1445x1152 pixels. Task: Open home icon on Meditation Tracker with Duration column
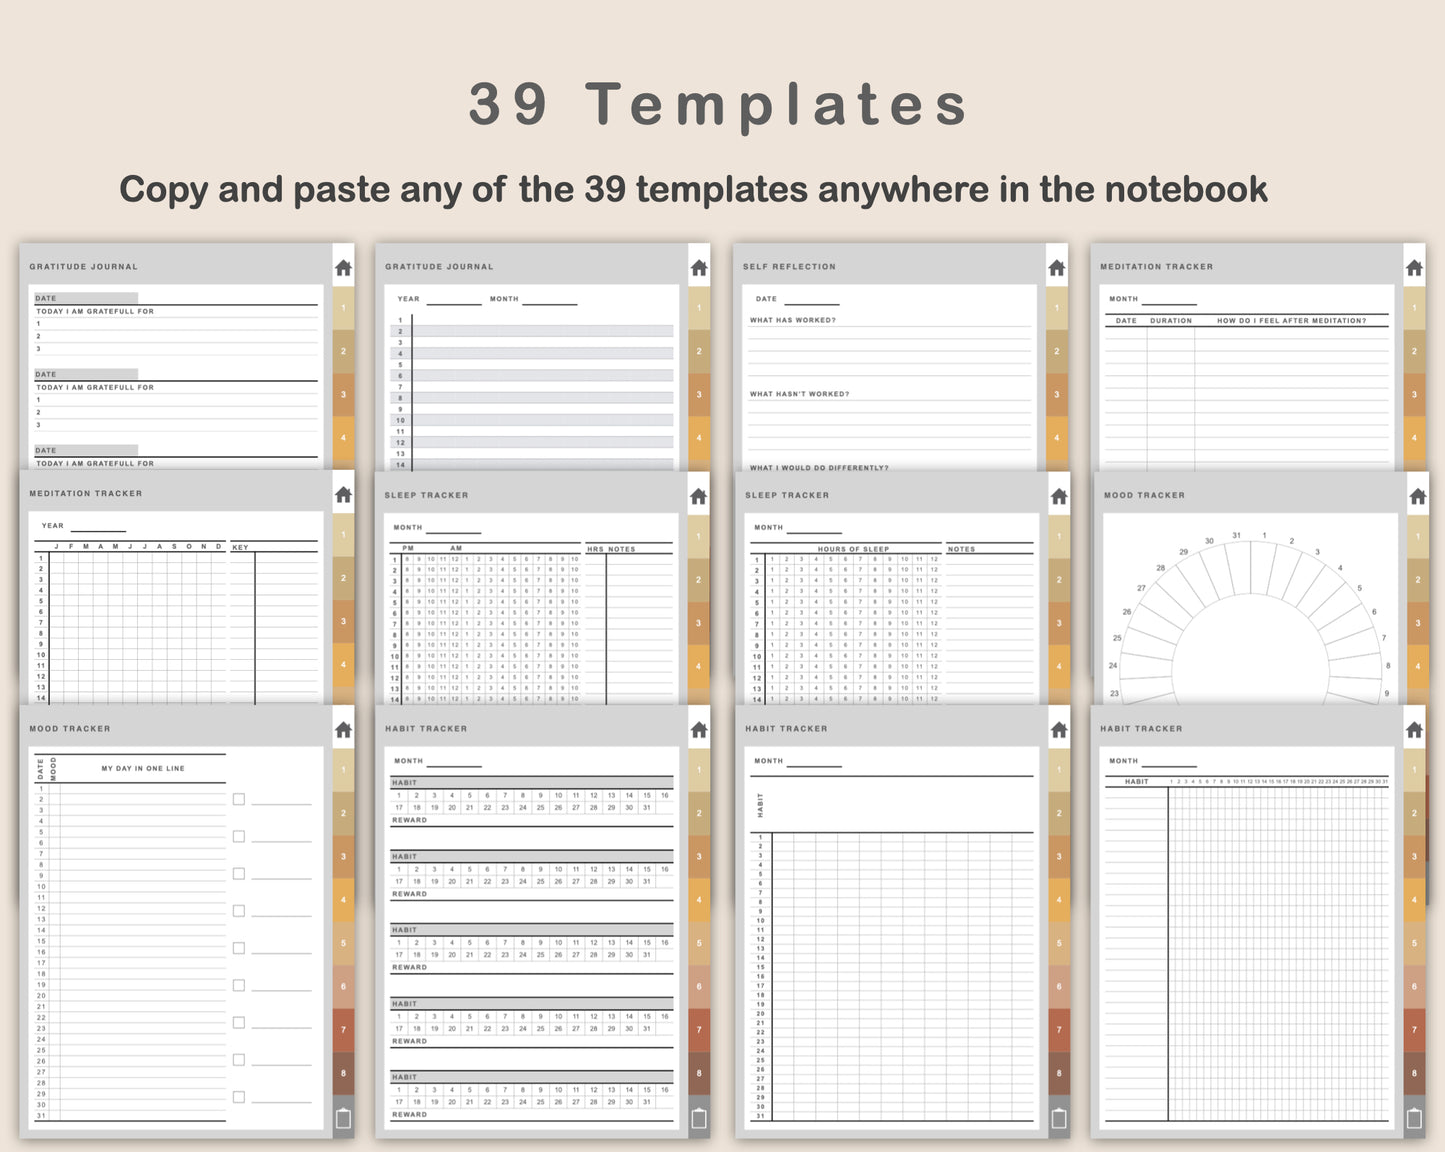(1414, 268)
